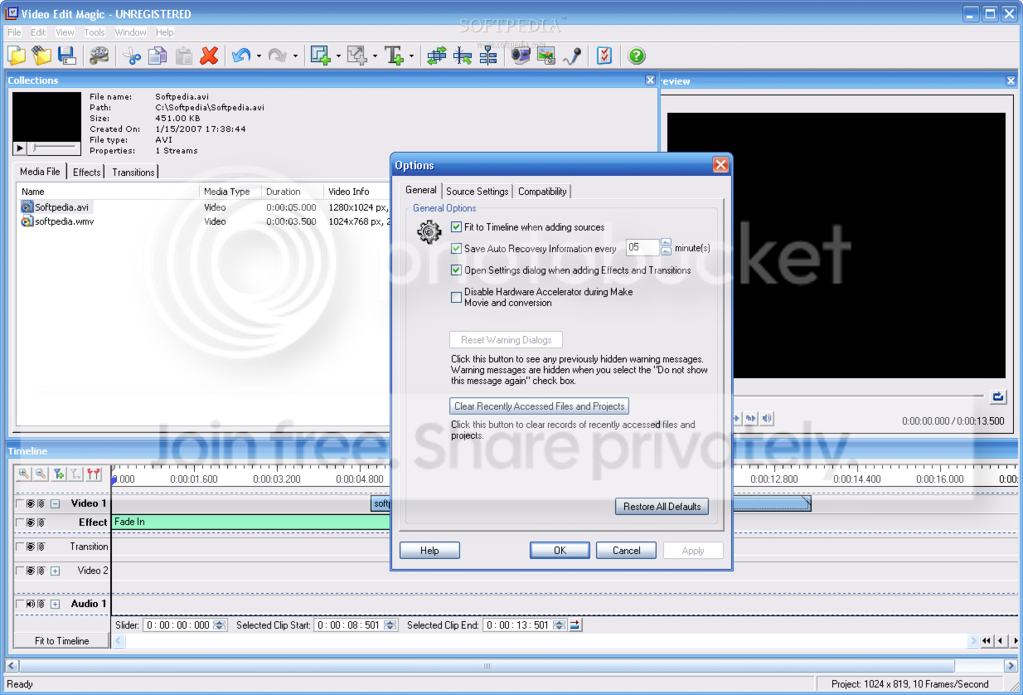Click the green arrows swap toolbar icon
Viewport: 1023px width, 695px height.
click(436, 56)
